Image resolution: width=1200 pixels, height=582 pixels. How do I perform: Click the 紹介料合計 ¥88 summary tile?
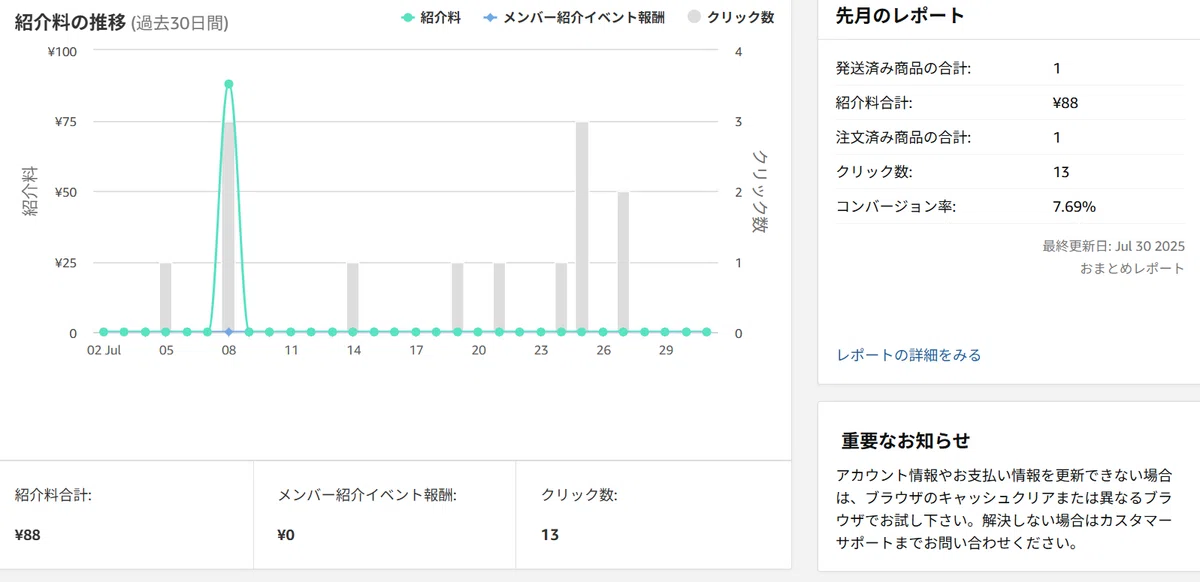[127, 515]
